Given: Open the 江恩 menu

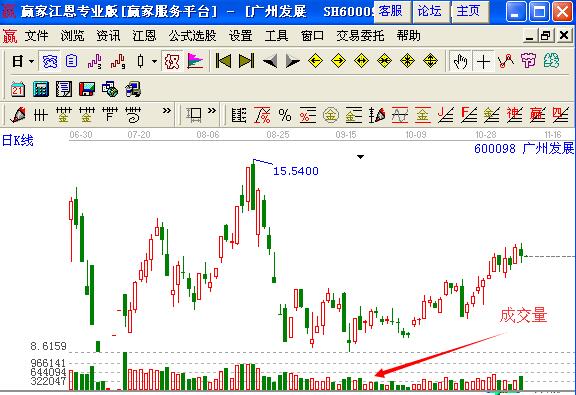Looking at the screenshot, I should [x=144, y=36].
